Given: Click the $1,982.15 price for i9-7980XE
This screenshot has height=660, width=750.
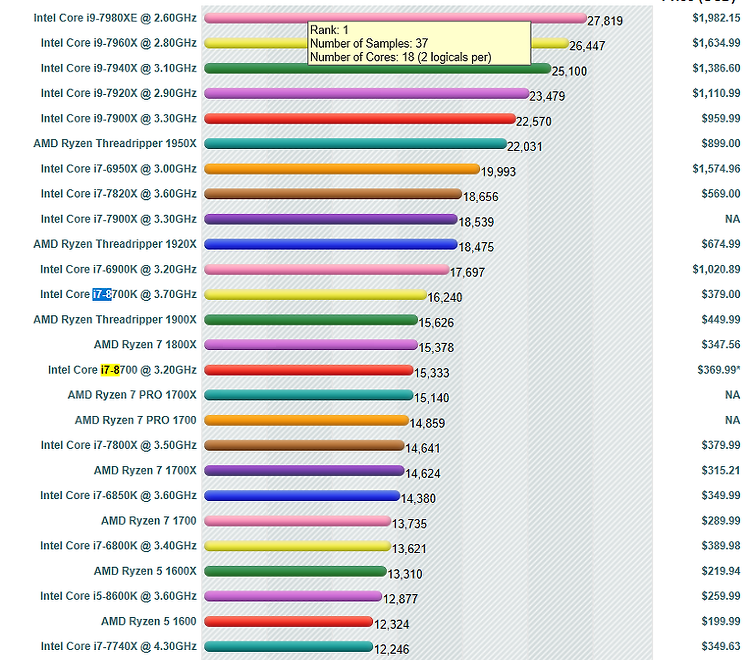Looking at the screenshot, I should [x=716, y=18].
